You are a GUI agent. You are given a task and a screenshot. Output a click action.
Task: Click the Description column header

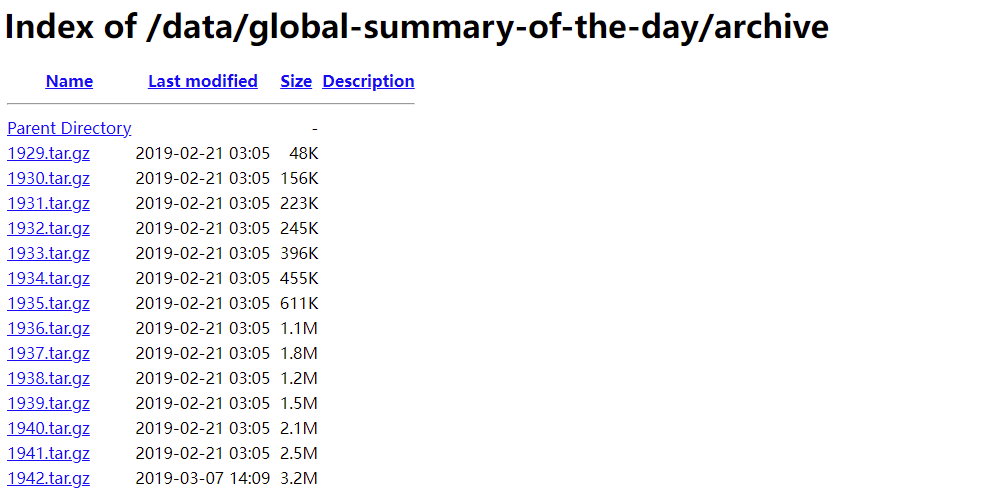point(368,81)
